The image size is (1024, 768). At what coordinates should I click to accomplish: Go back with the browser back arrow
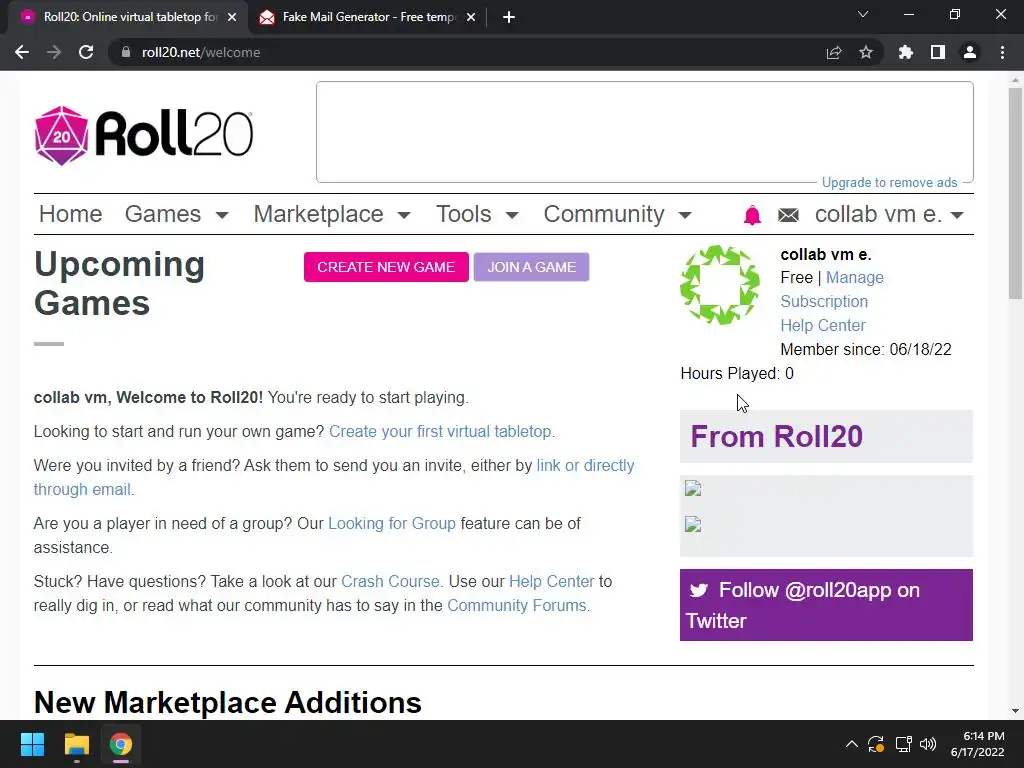(22, 52)
